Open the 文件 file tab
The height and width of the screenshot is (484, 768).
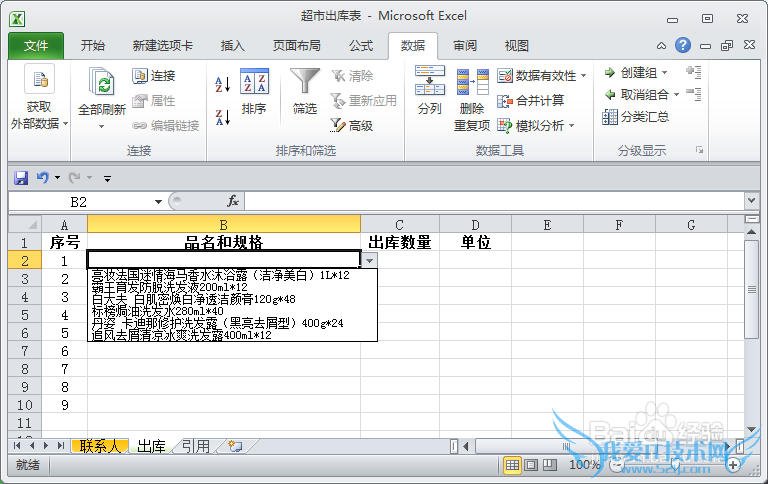[36, 46]
